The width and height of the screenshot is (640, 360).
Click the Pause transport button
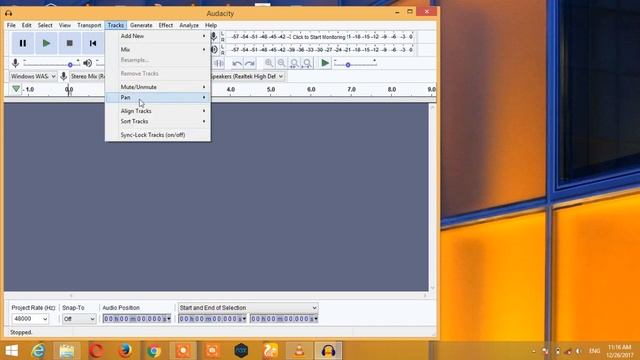23,43
